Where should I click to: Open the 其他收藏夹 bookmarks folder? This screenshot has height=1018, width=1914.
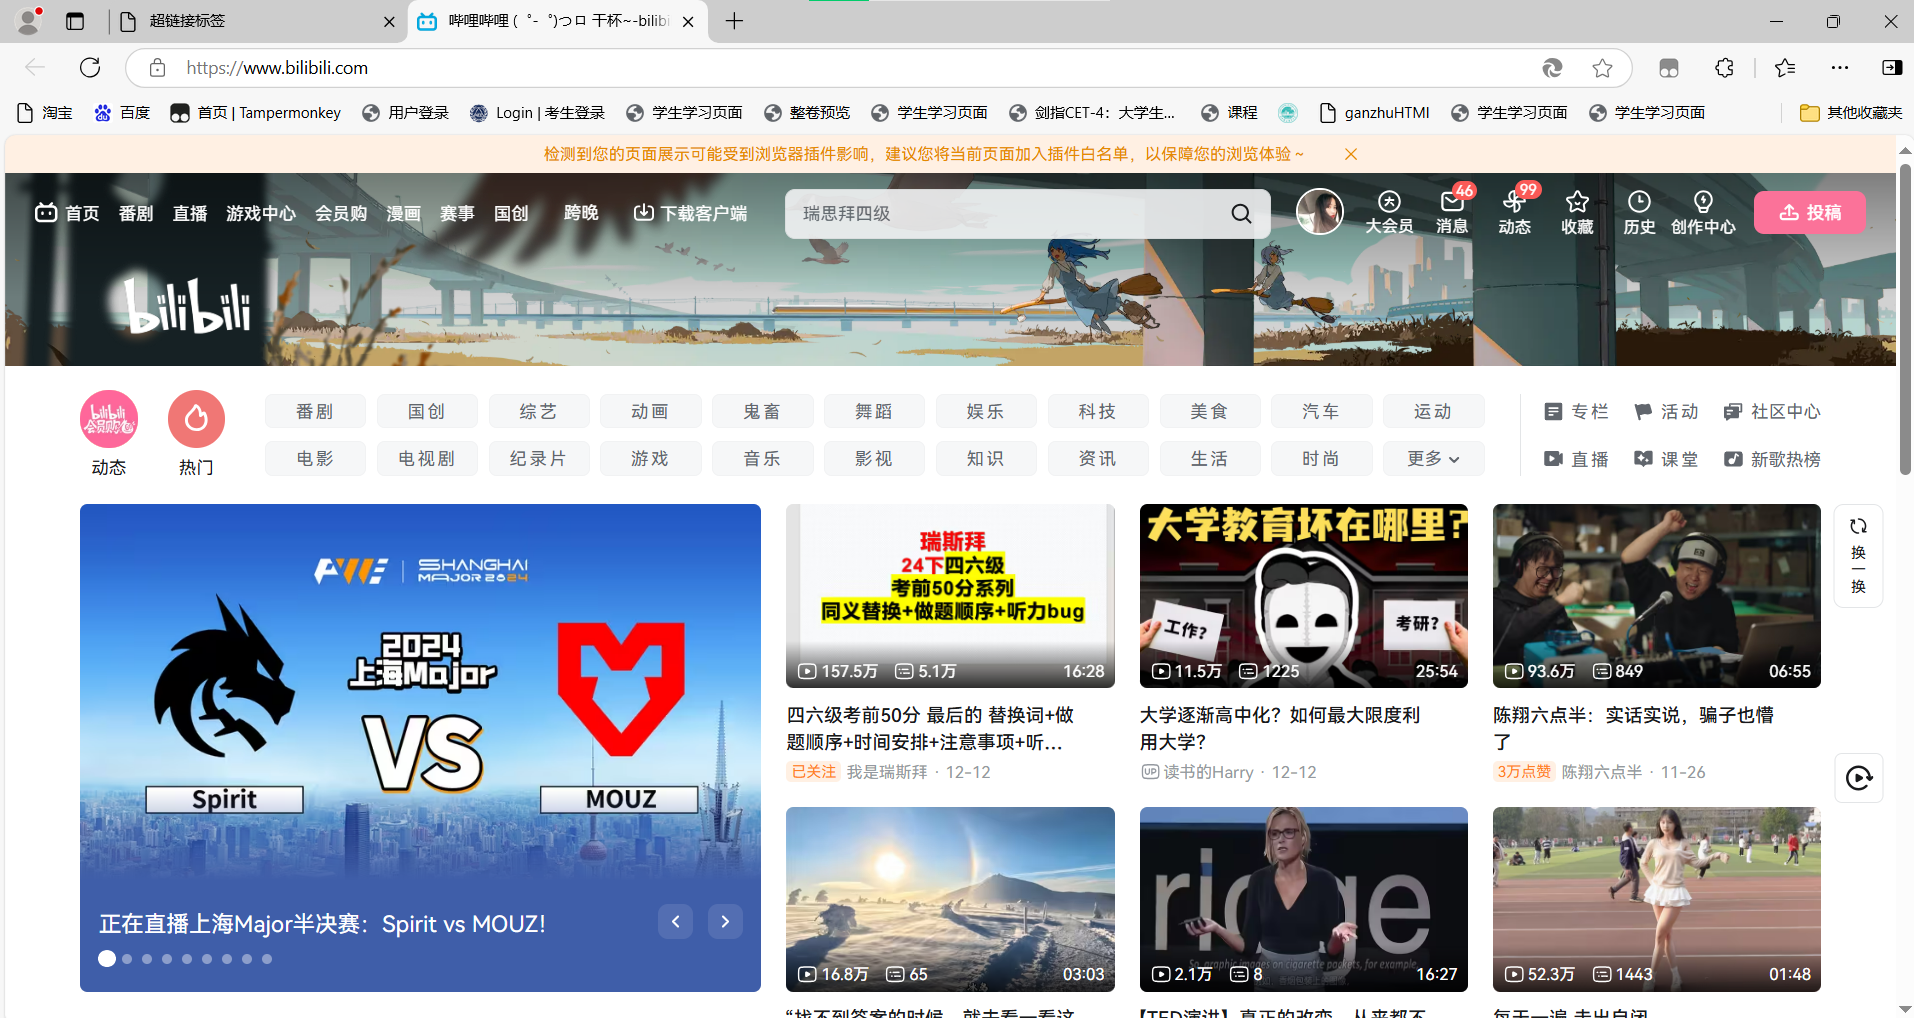[x=1851, y=113]
